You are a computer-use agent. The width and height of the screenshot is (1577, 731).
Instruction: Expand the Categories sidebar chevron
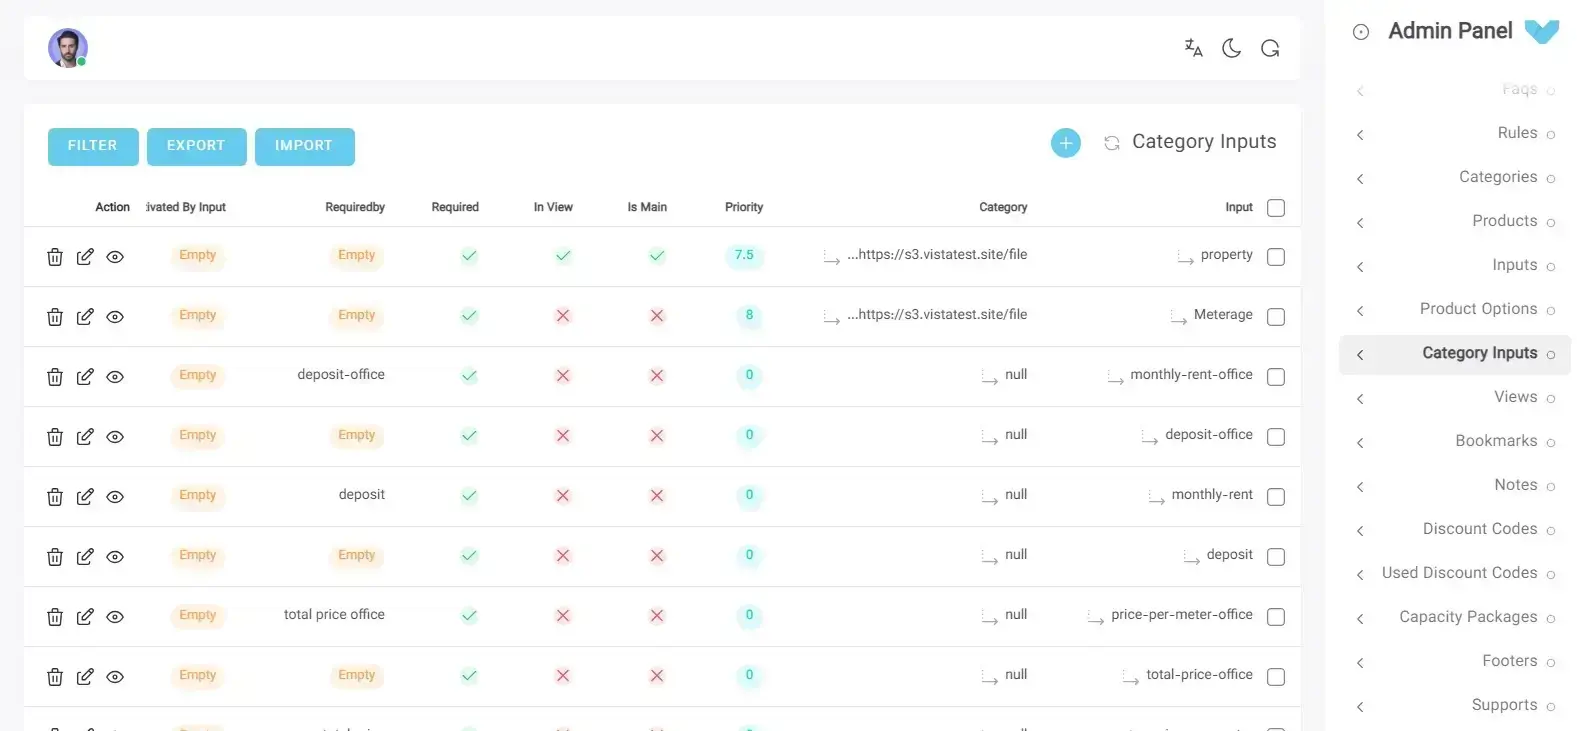1360,179
